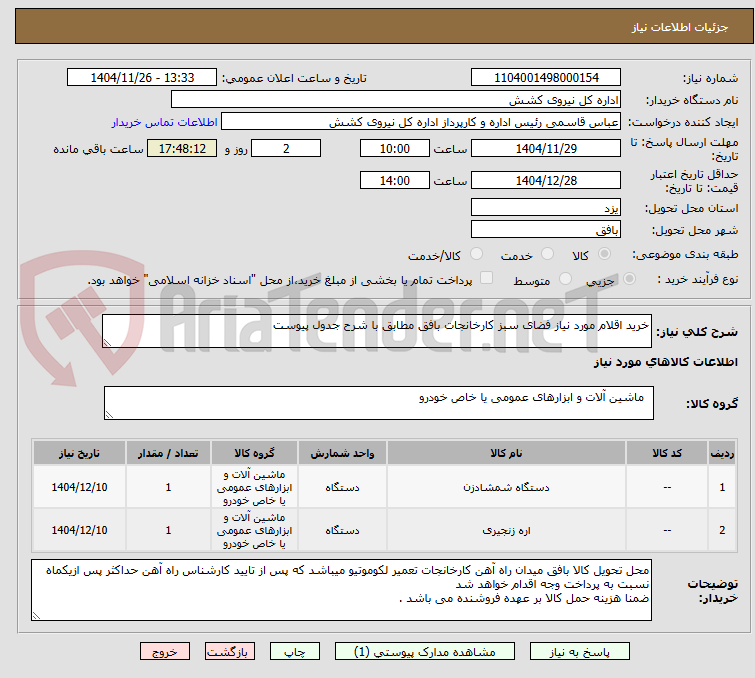Click the page header 'جزئیات اطلاعات نیاز'

tap(679, 27)
